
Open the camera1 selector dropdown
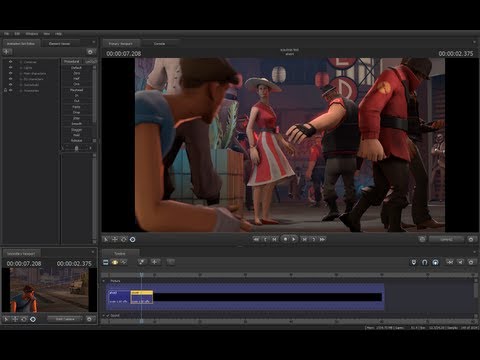click(446, 239)
